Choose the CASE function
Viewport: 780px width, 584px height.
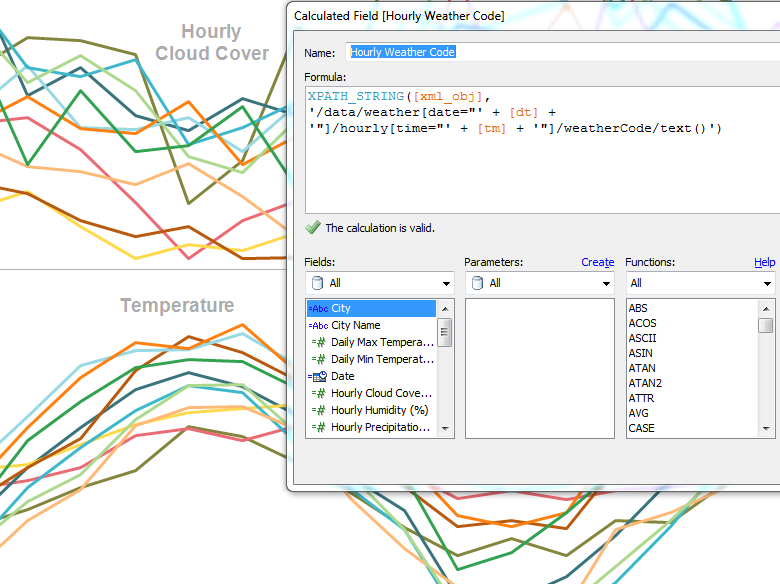tap(641, 428)
